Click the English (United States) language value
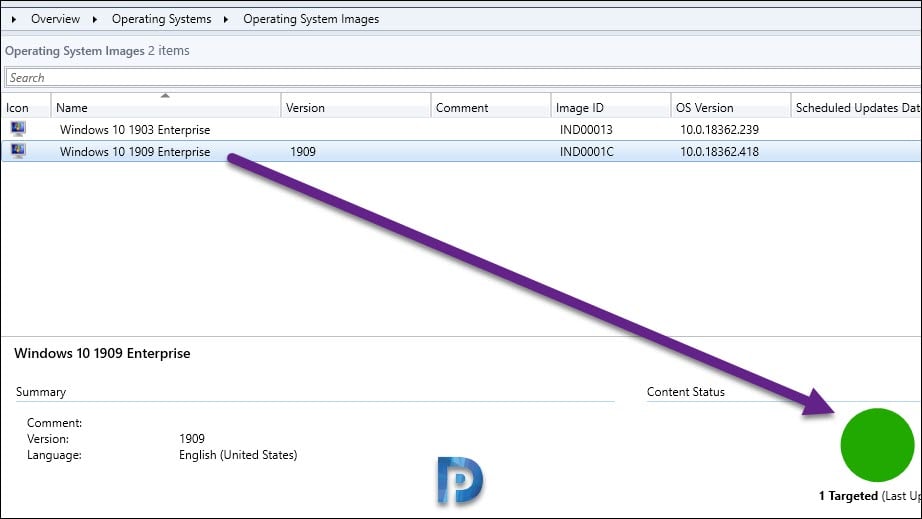The height and width of the screenshot is (519, 922). click(x=238, y=455)
